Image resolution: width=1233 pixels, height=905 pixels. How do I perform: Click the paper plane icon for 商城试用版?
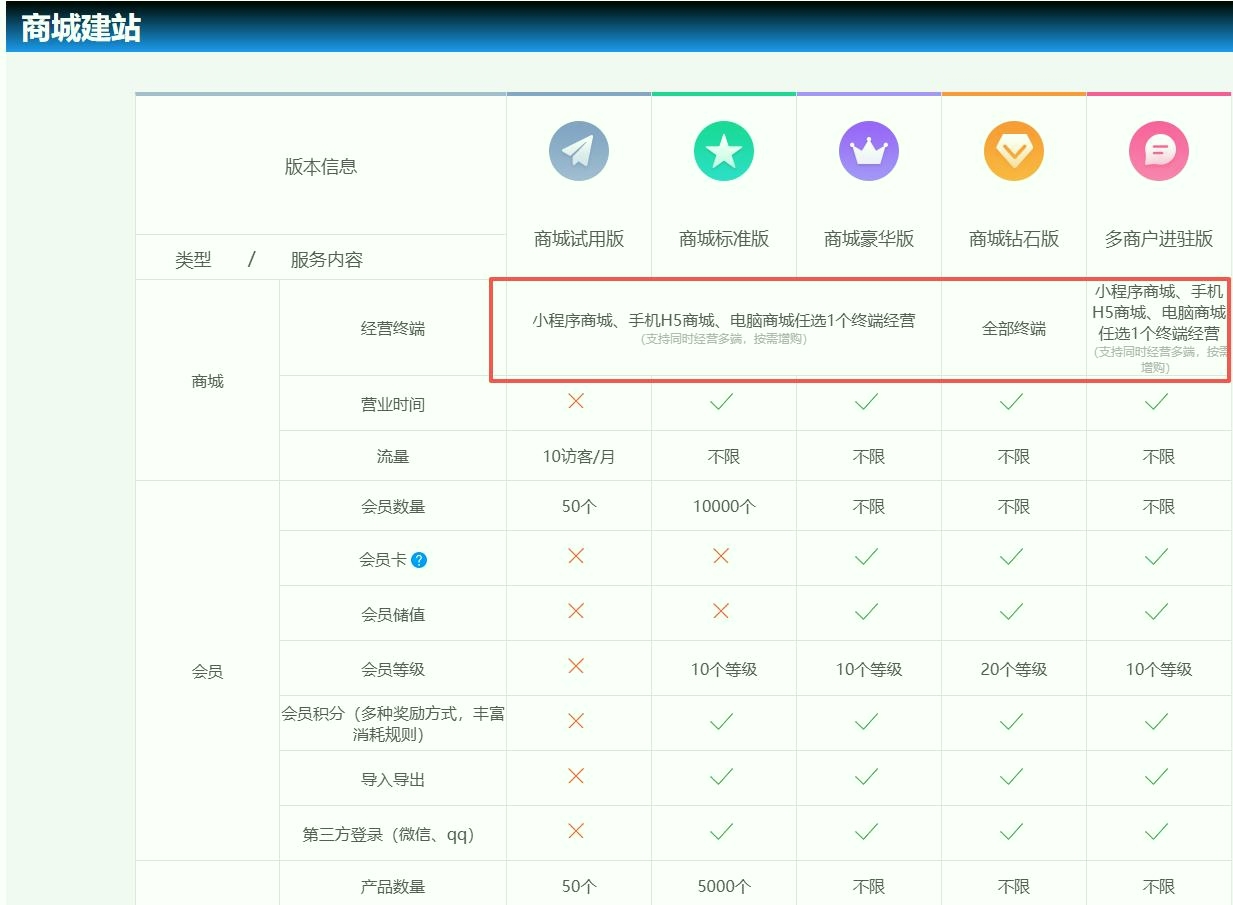pos(578,151)
